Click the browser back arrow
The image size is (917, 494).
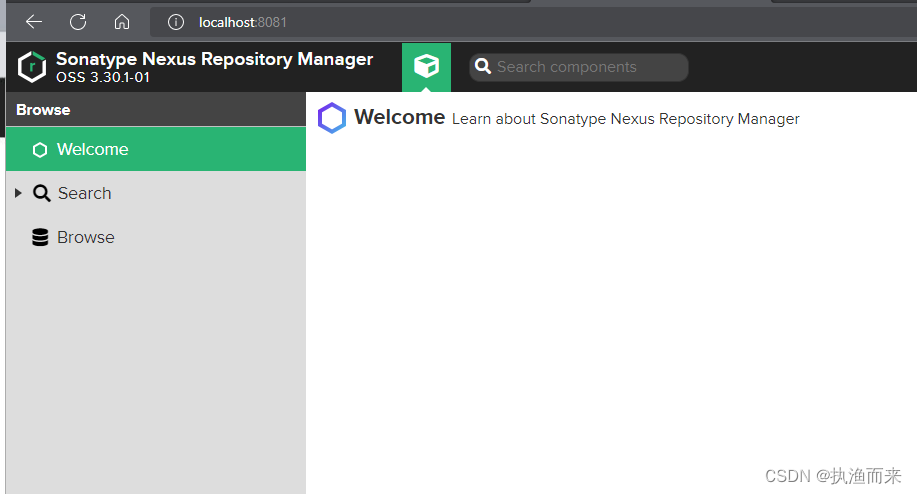coord(34,22)
